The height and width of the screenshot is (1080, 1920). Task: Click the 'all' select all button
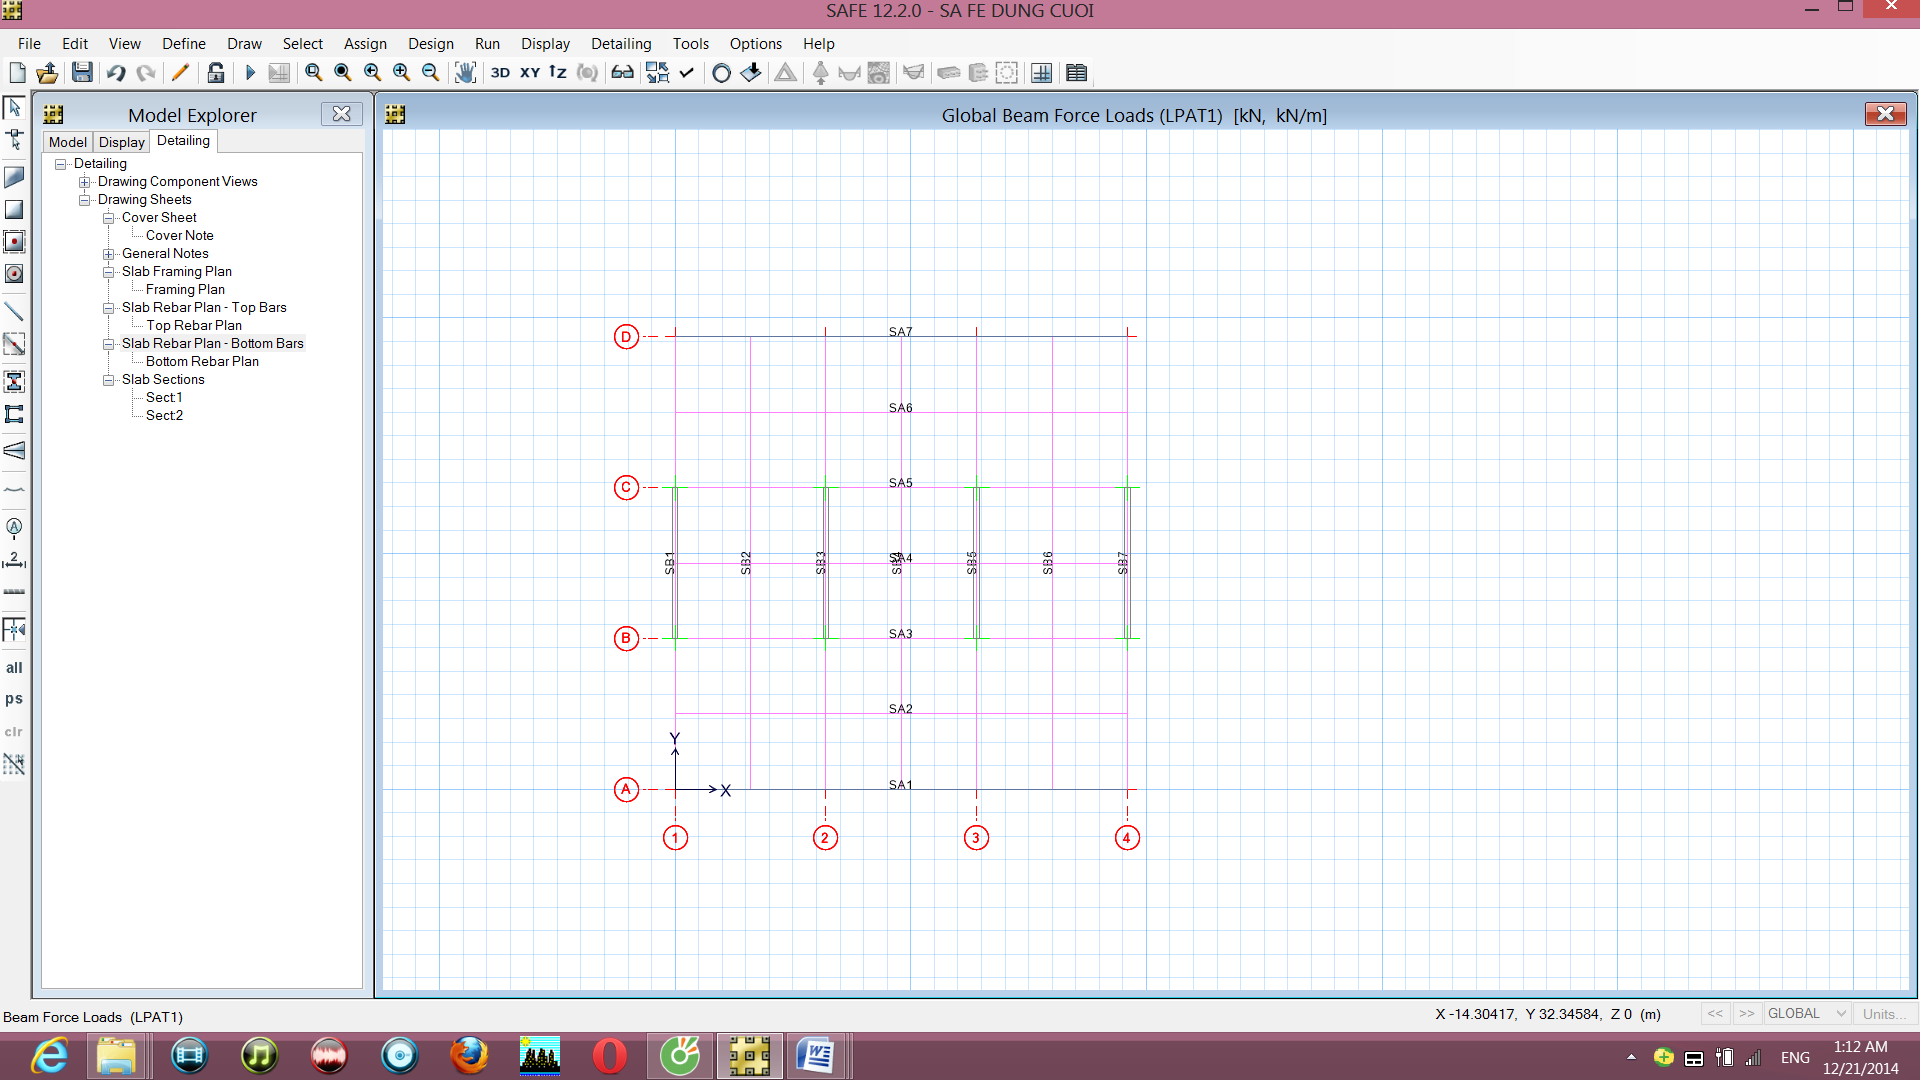14,667
